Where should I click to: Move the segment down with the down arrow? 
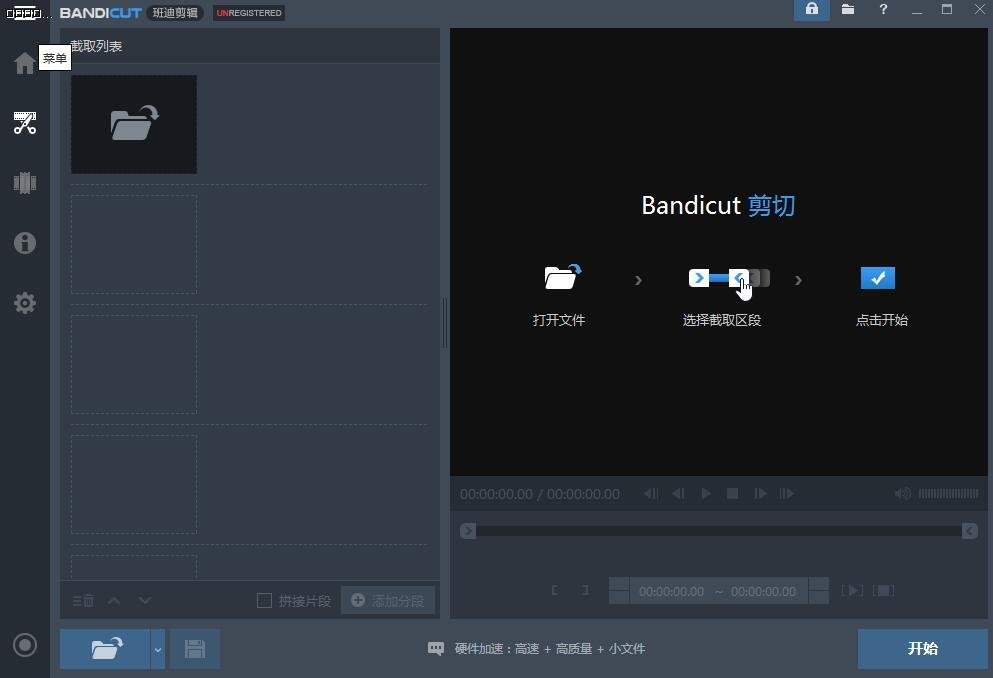(144, 600)
